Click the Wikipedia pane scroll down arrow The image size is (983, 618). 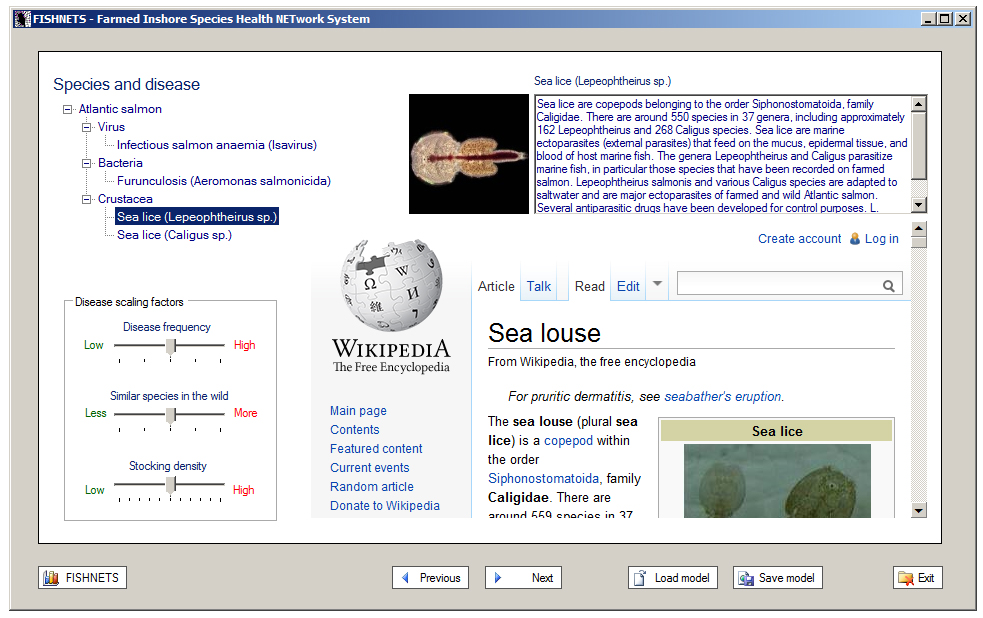pyautogui.click(x=918, y=510)
